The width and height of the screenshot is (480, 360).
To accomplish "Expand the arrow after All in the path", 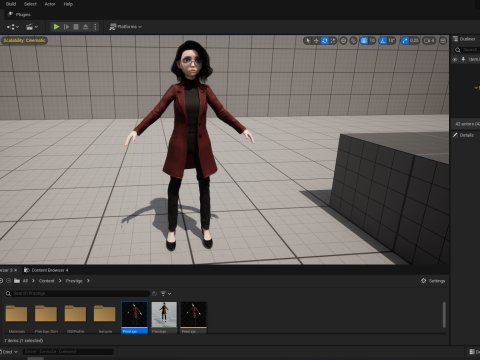I will [x=33, y=281].
